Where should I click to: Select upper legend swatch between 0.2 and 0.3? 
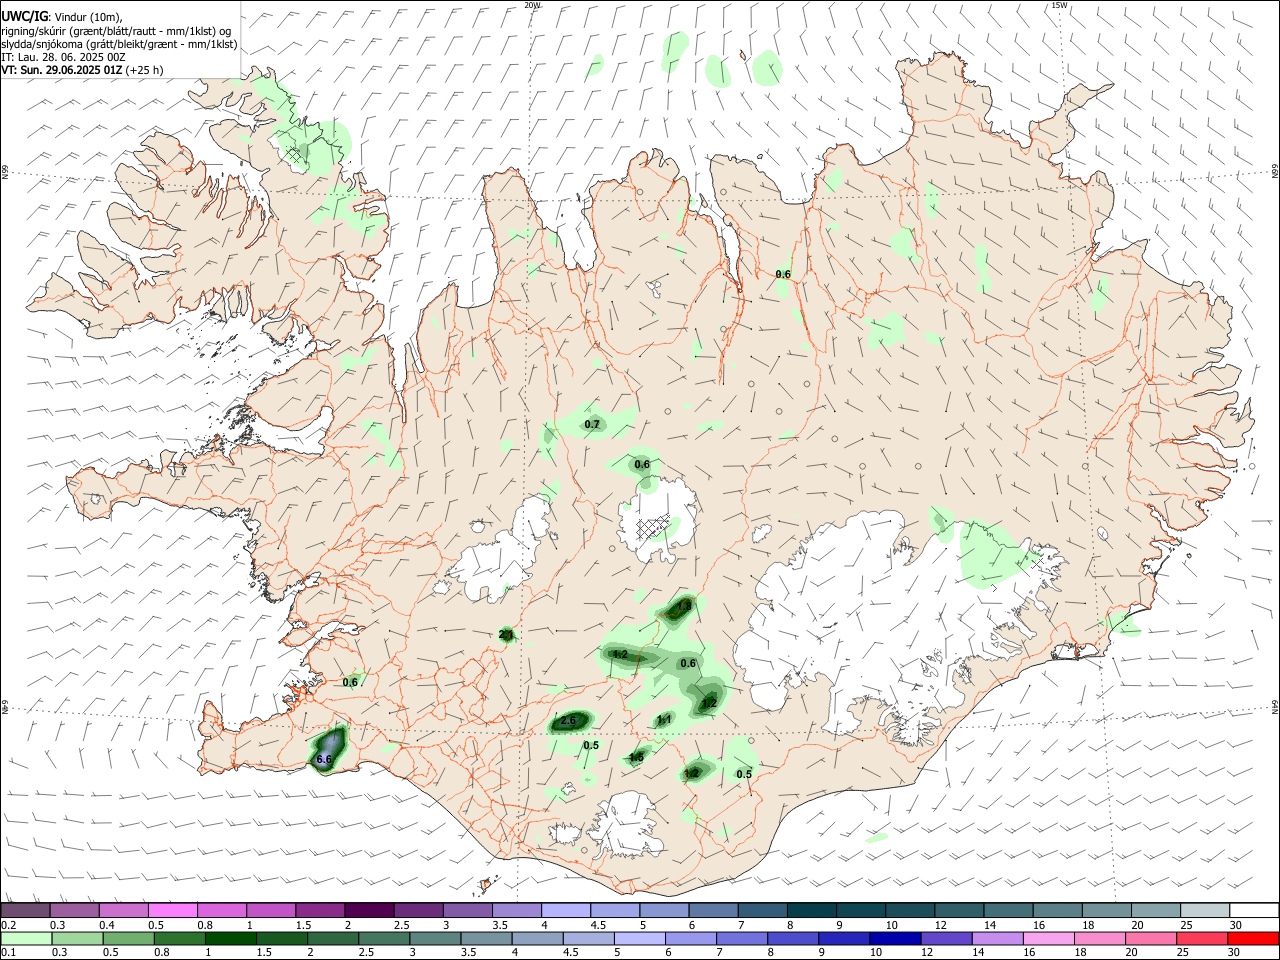coord(25,910)
